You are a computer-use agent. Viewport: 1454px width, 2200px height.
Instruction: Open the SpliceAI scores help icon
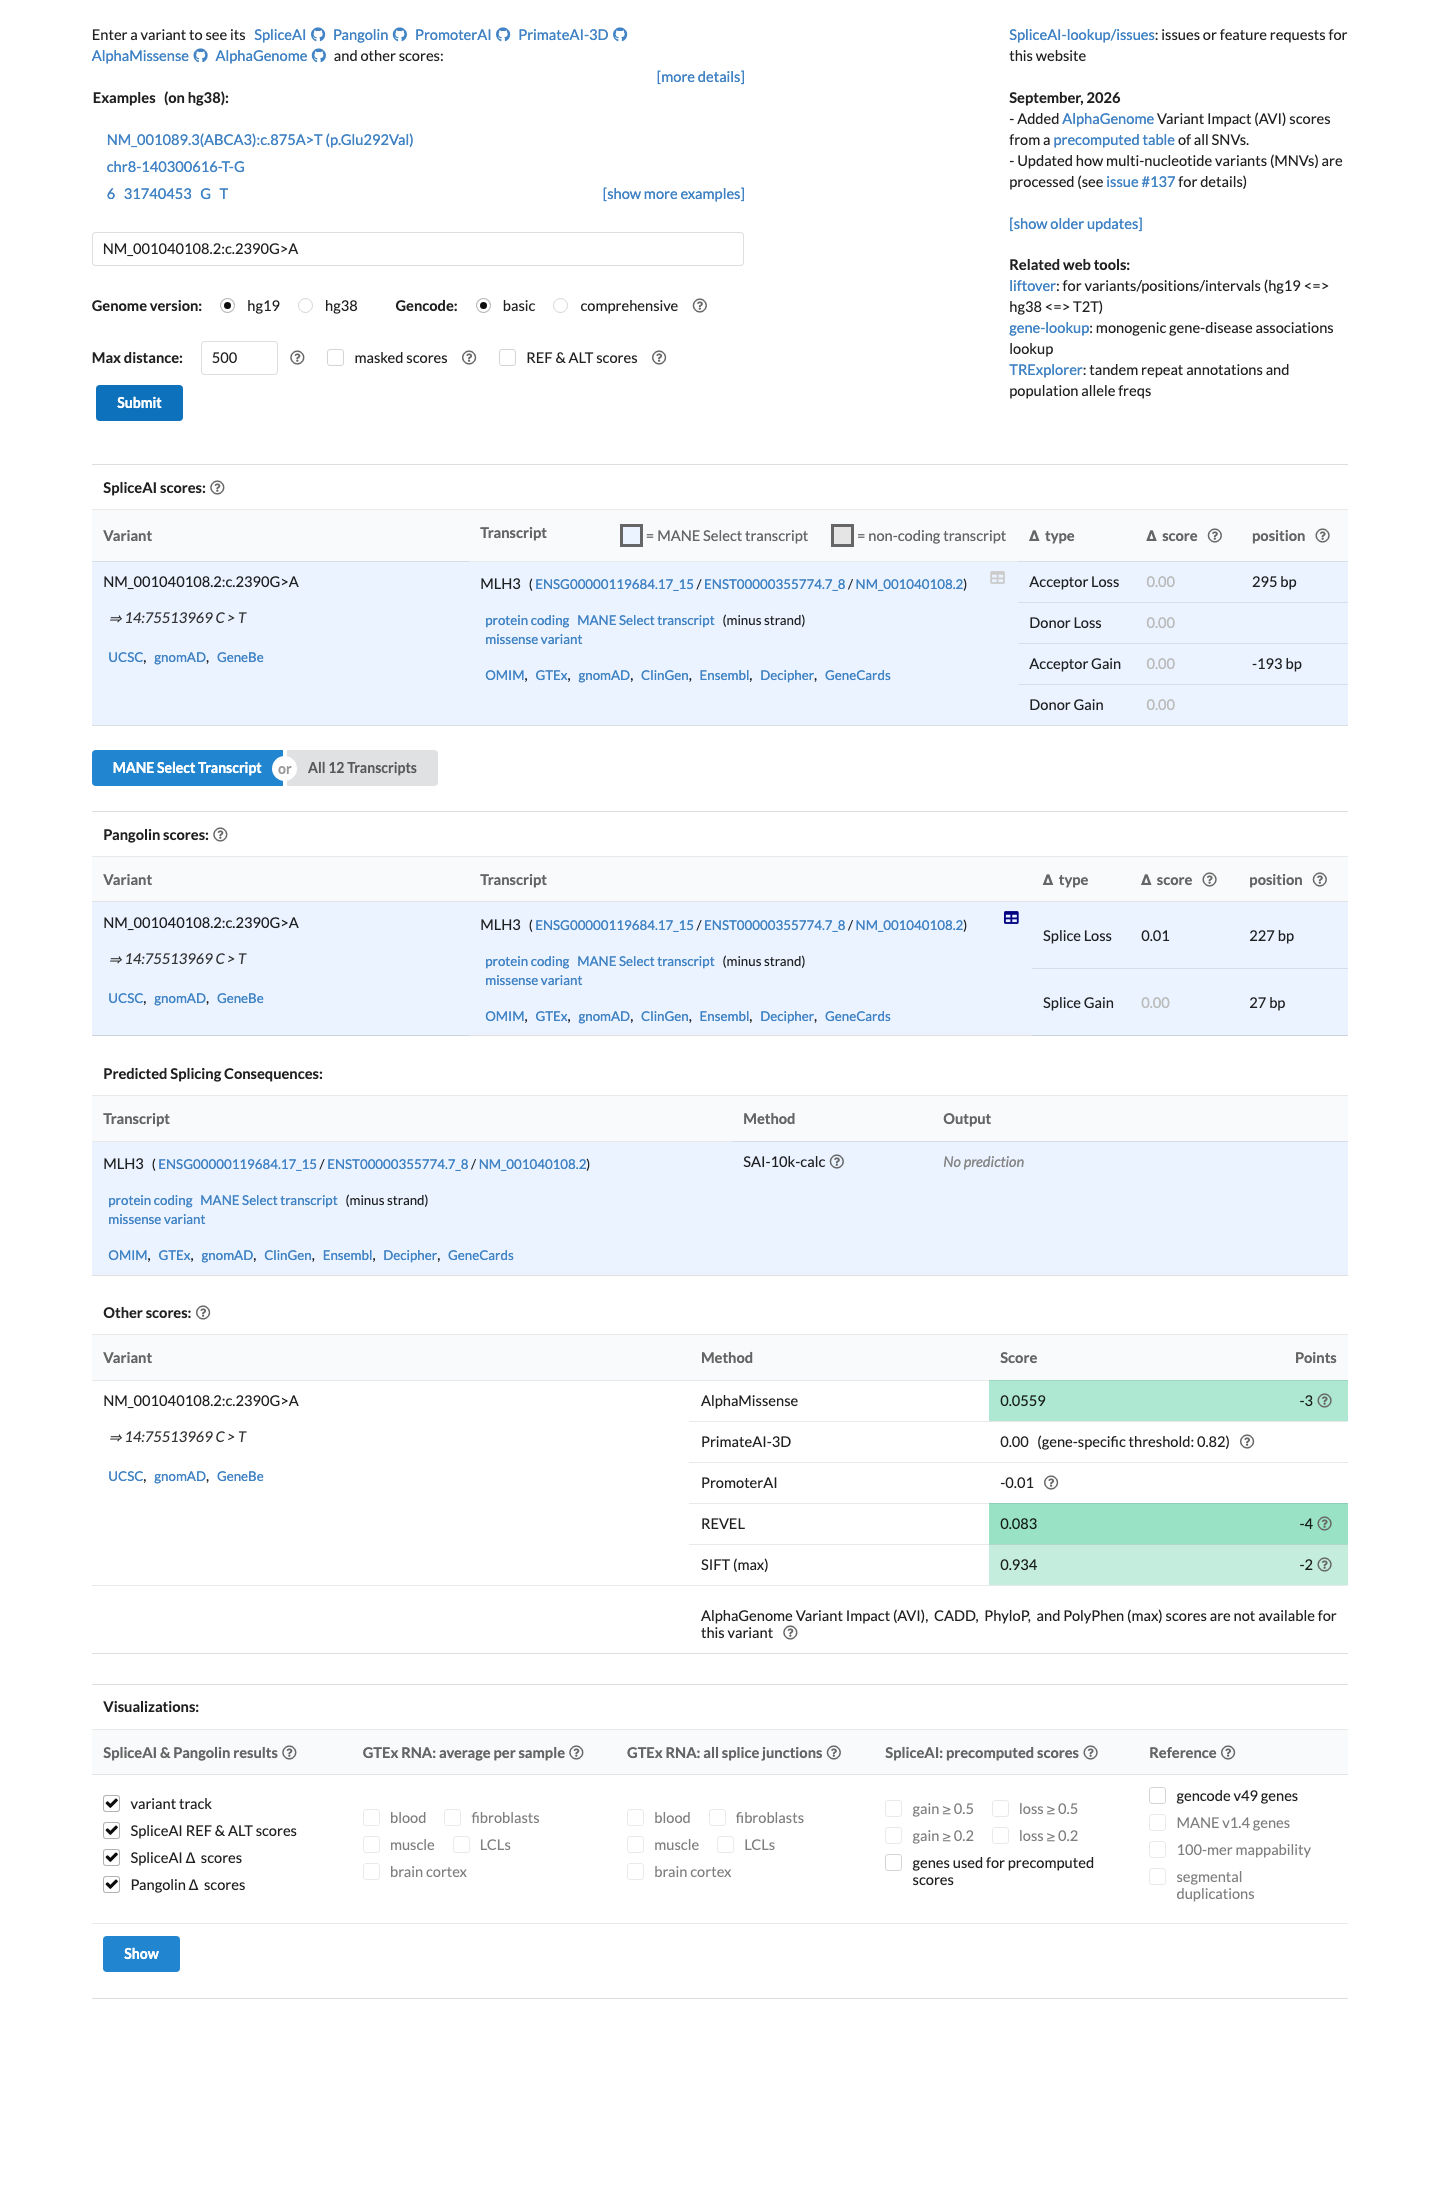(x=217, y=488)
